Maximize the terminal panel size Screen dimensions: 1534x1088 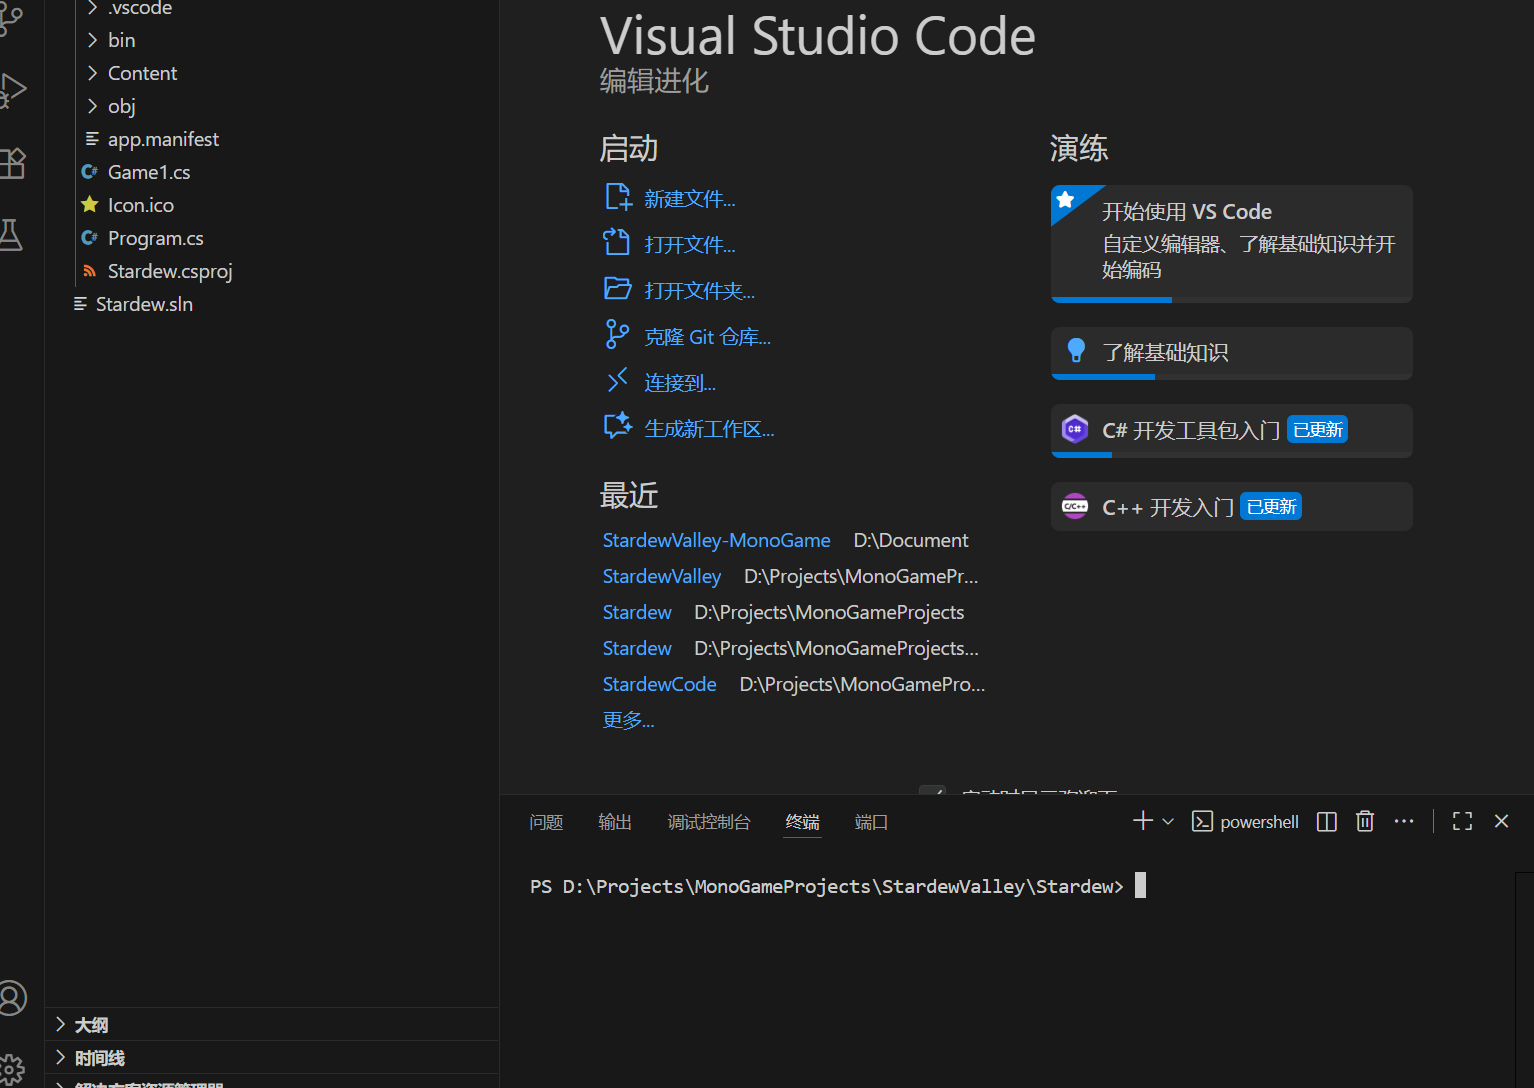pos(1463,822)
